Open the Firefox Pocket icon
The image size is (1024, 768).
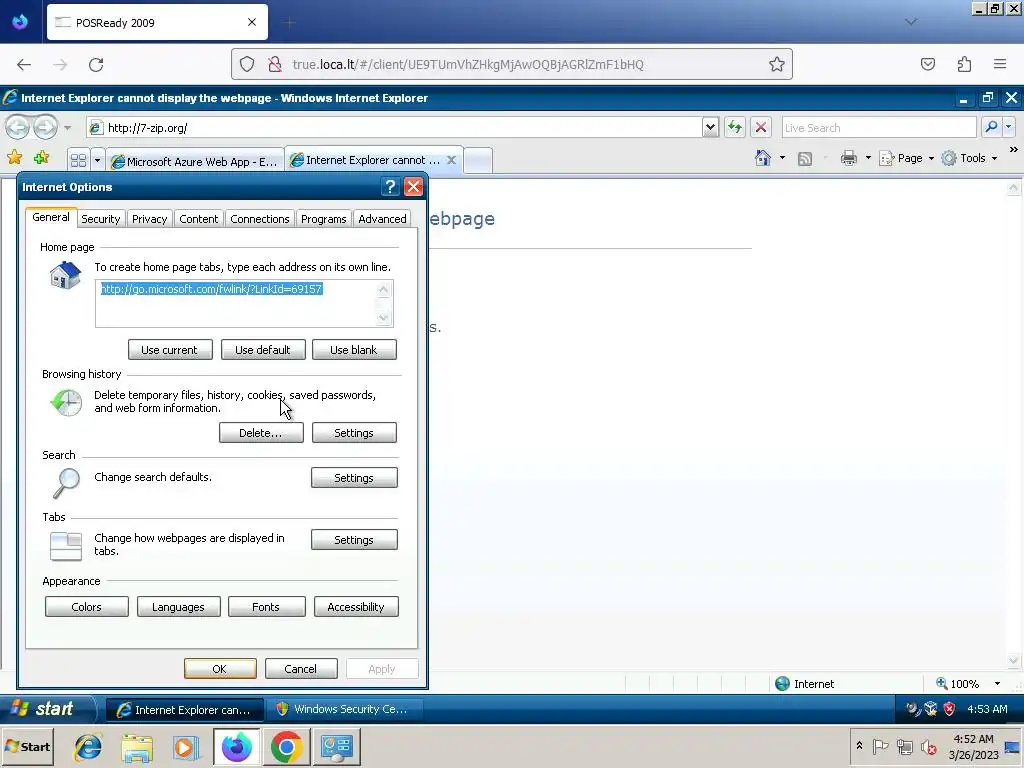927,64
